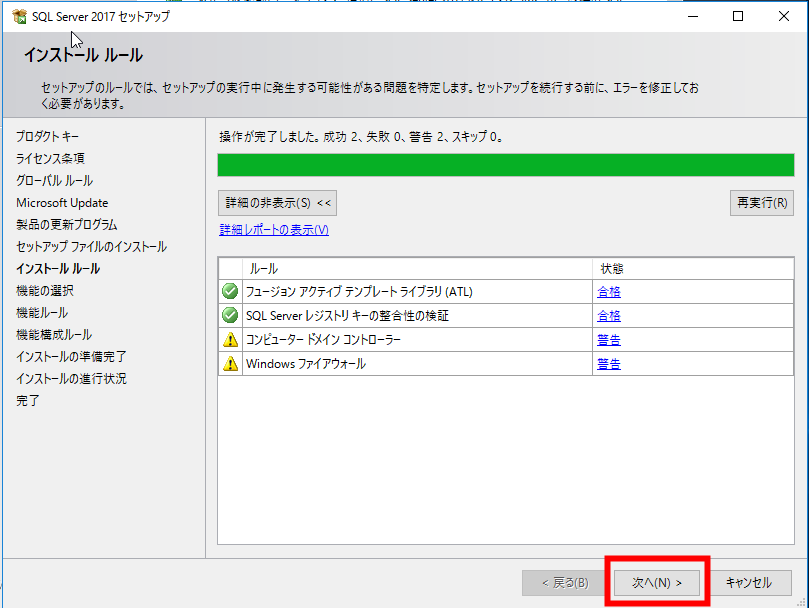Select グローバル ルール step in sidebar

(55, 181)
